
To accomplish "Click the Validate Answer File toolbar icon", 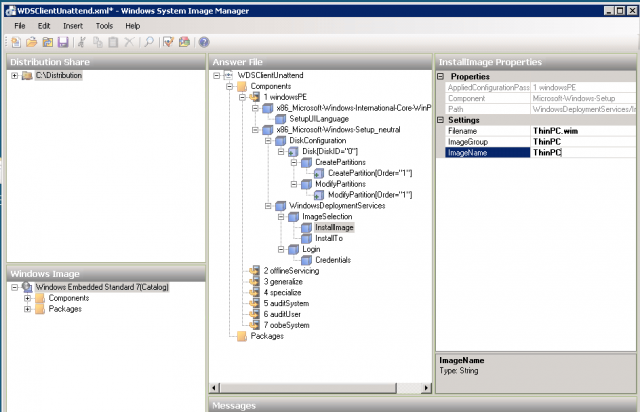I will (168, 42).
